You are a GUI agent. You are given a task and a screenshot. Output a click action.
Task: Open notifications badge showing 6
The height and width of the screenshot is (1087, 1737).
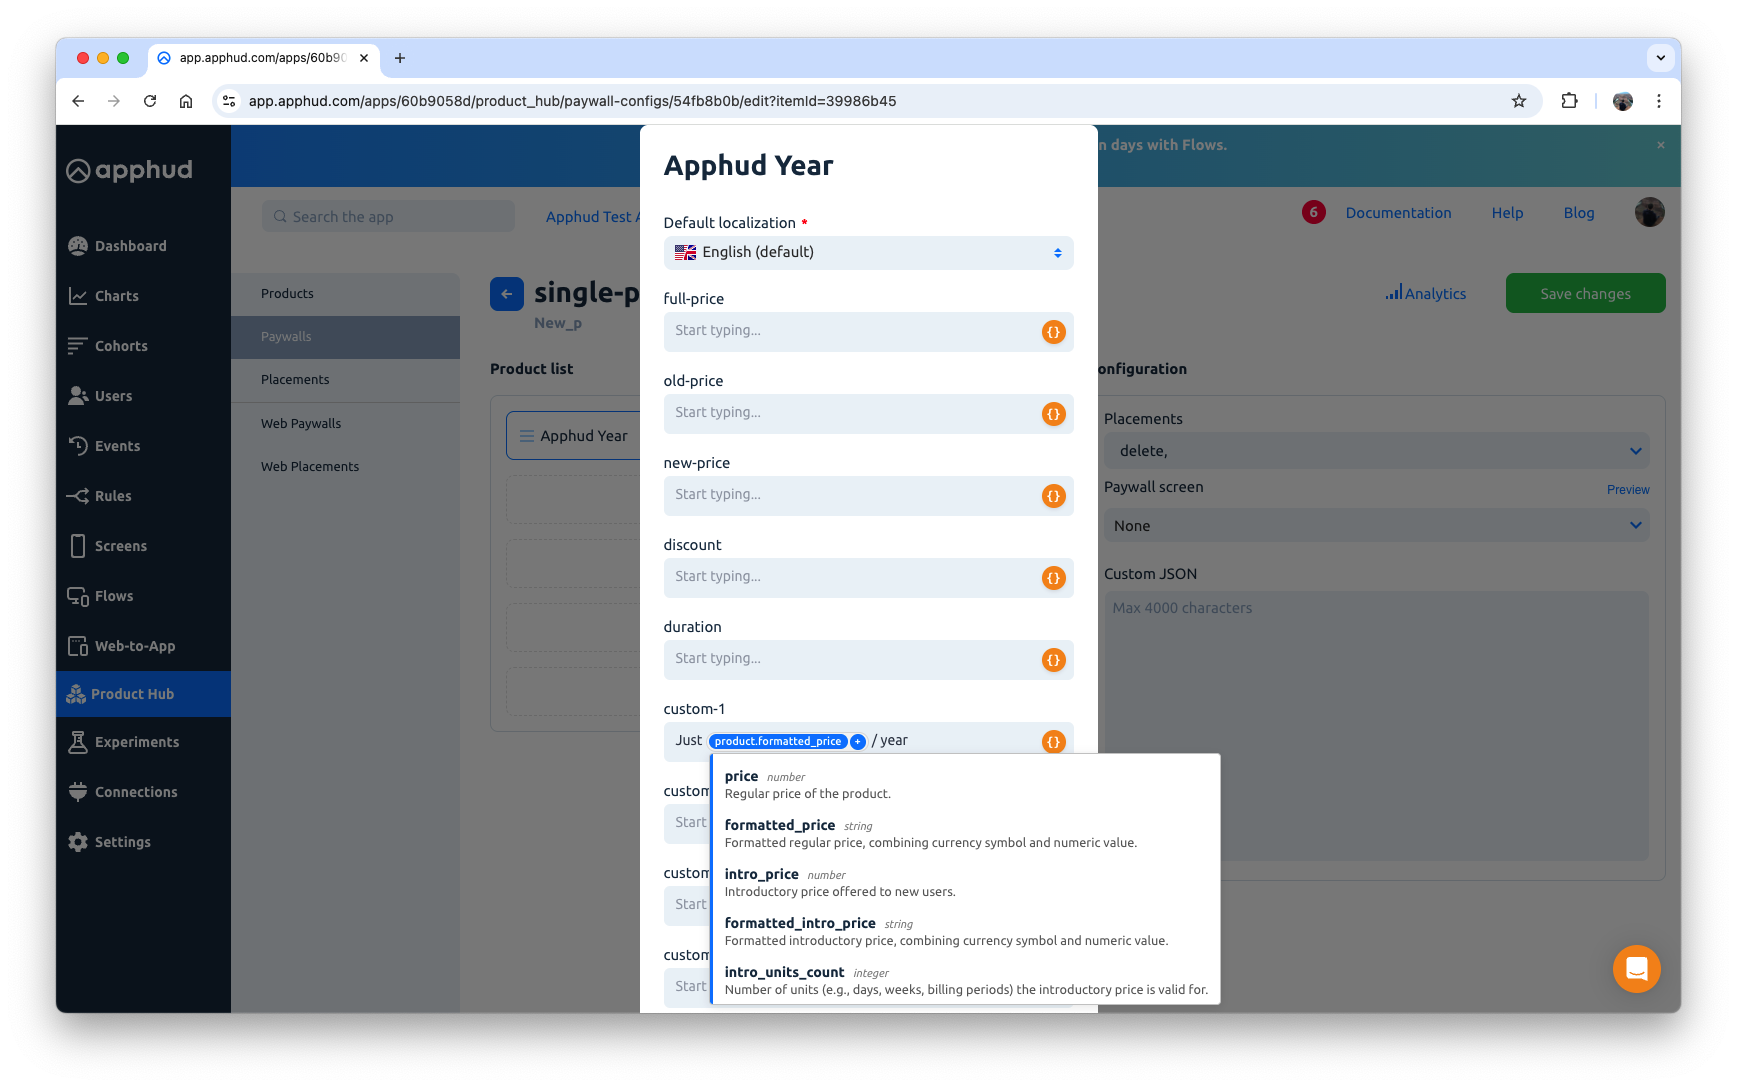(1313, 212)
